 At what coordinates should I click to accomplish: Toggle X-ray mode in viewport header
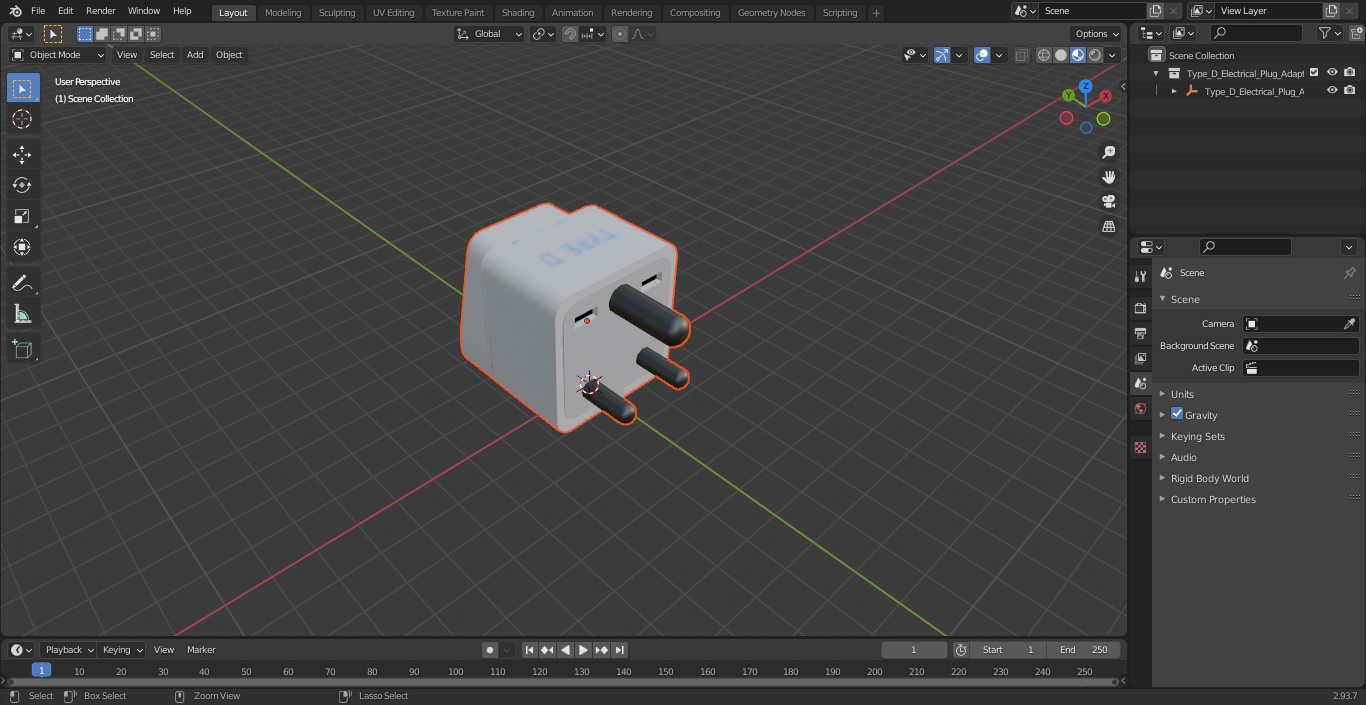[1021, 55]
